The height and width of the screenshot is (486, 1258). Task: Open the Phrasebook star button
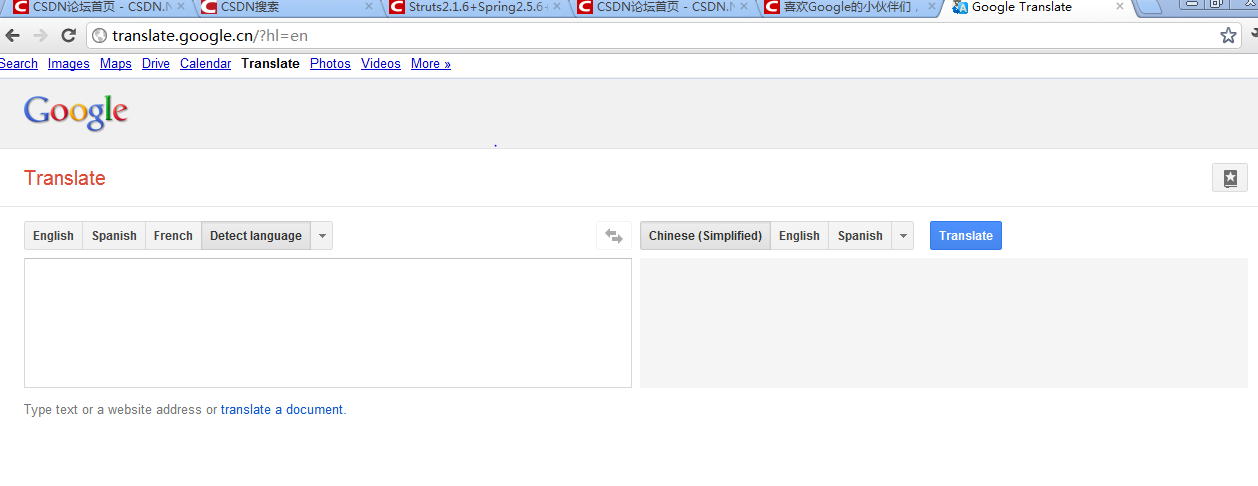click(x=1230, y=178)
